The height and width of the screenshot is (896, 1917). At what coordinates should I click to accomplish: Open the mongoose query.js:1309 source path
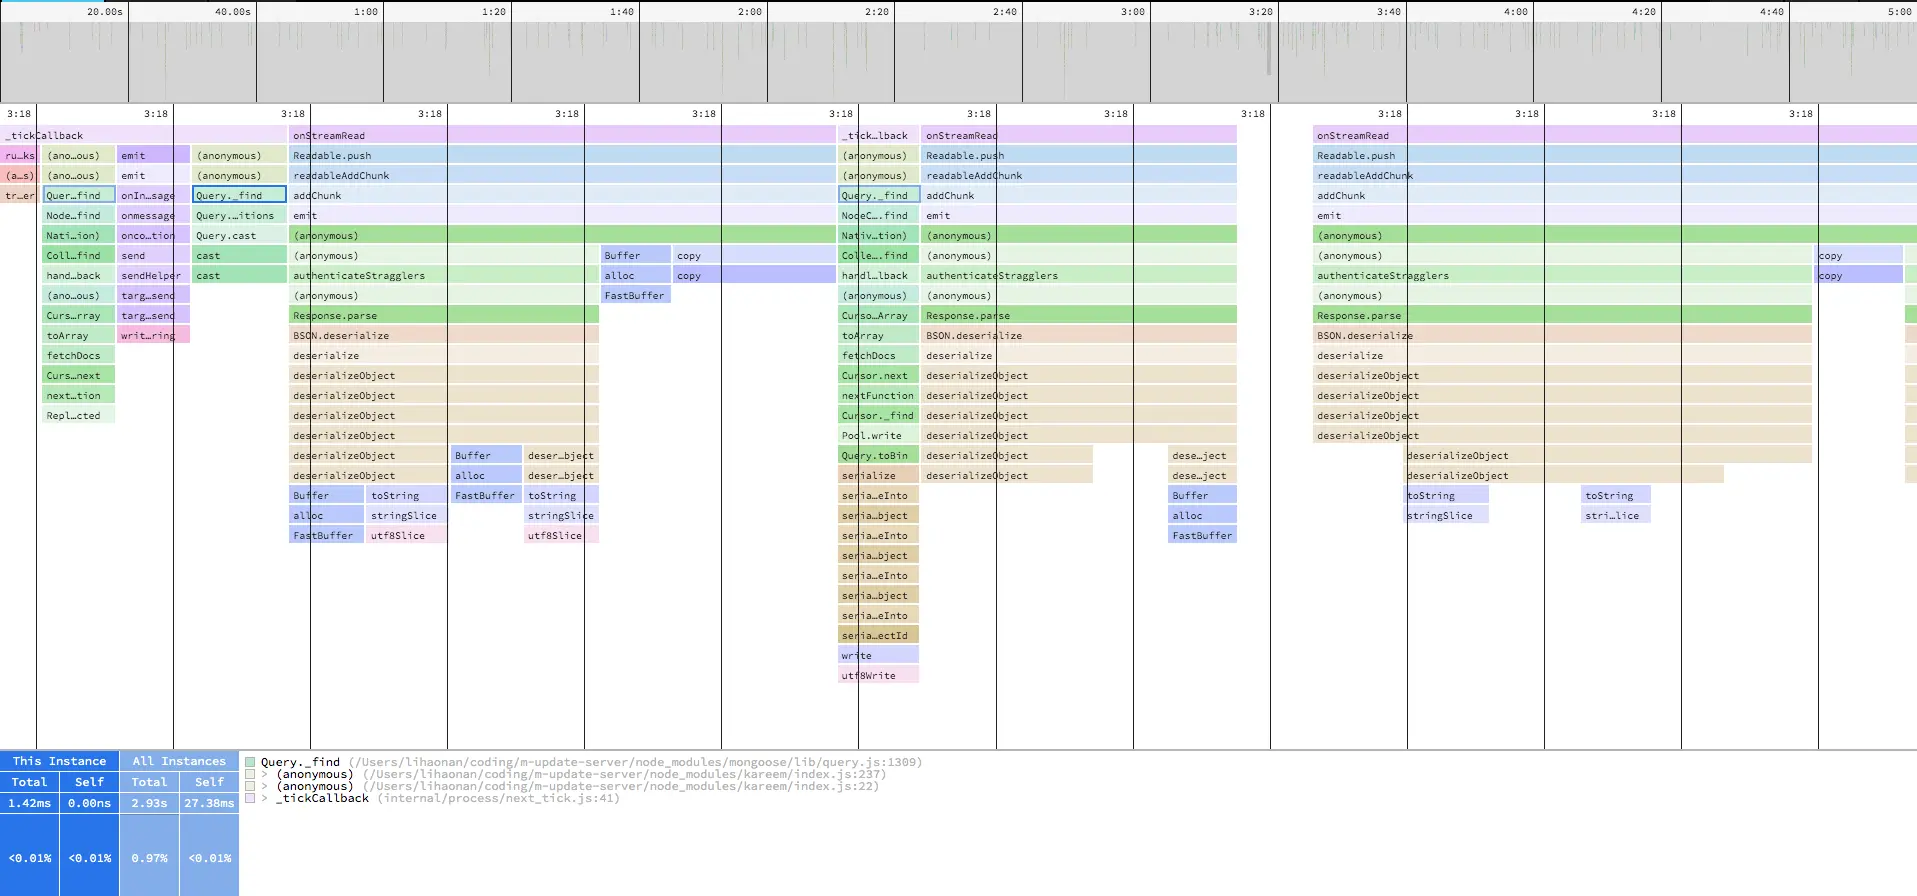click(635, 762)
